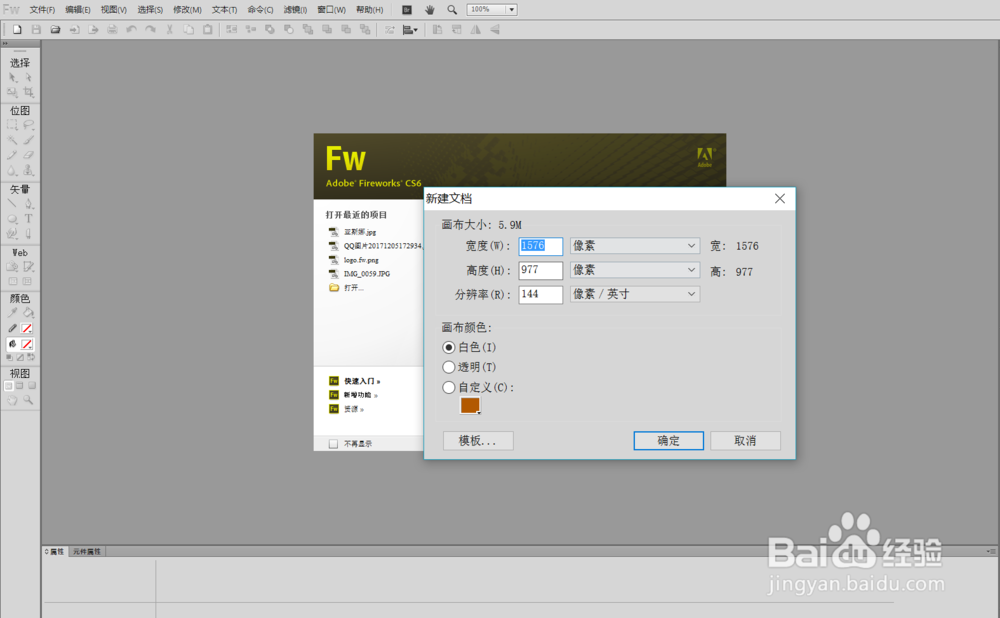Viewport: 1000px width, 618px height.
Task: Select the Zoom magnifier in the menu bar
Action: (x=452, y=10)
